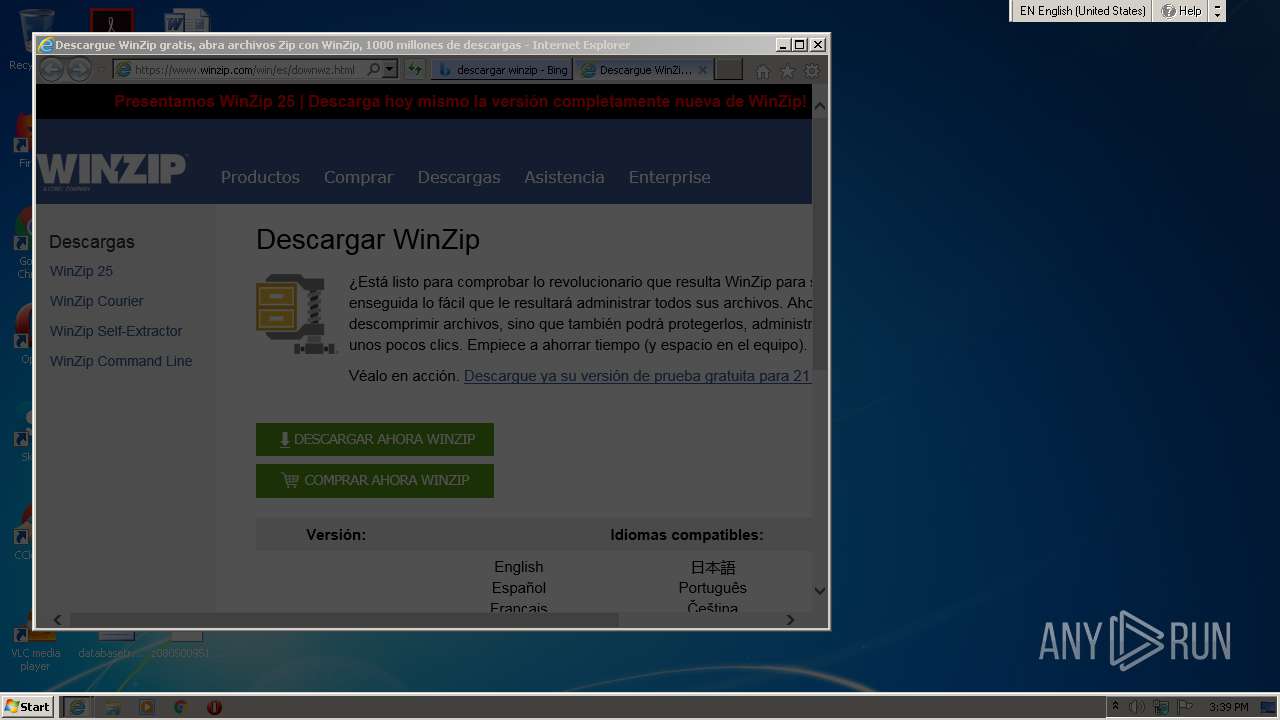
Task: Click the vertical scrollbar thumb
Action: pos(820,242)
